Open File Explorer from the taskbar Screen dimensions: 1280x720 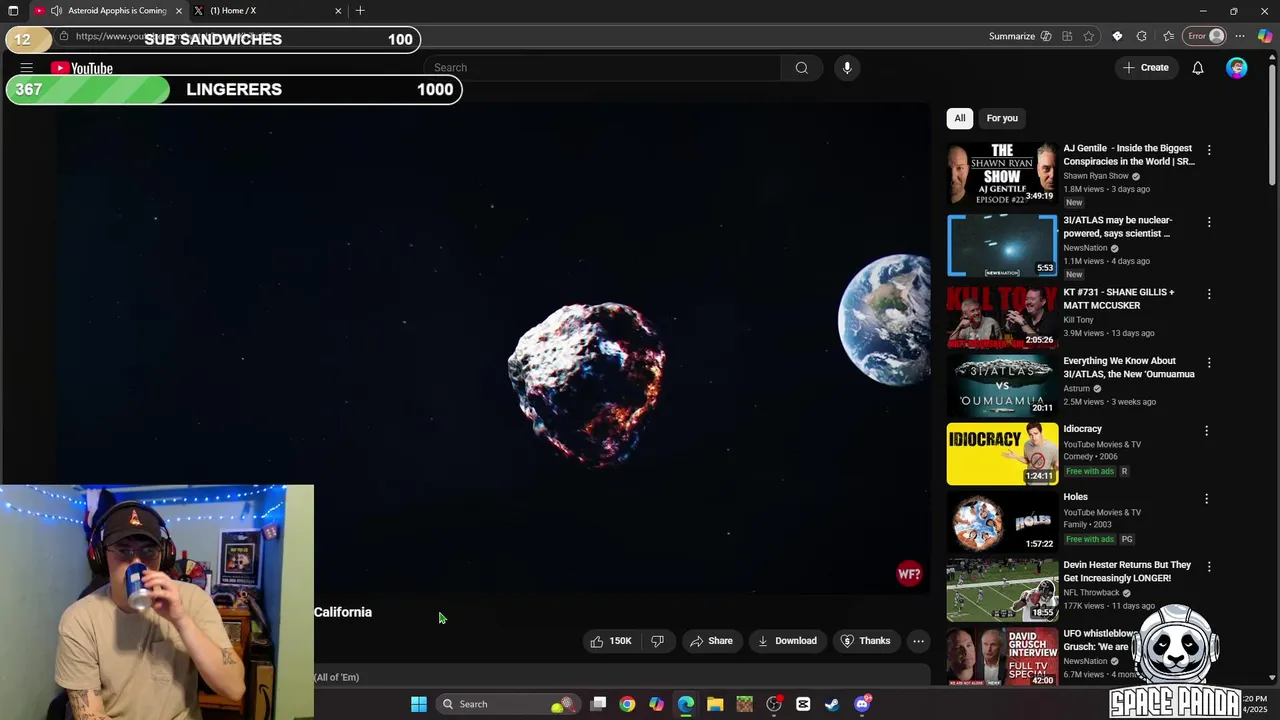click(x=715, y=704)
